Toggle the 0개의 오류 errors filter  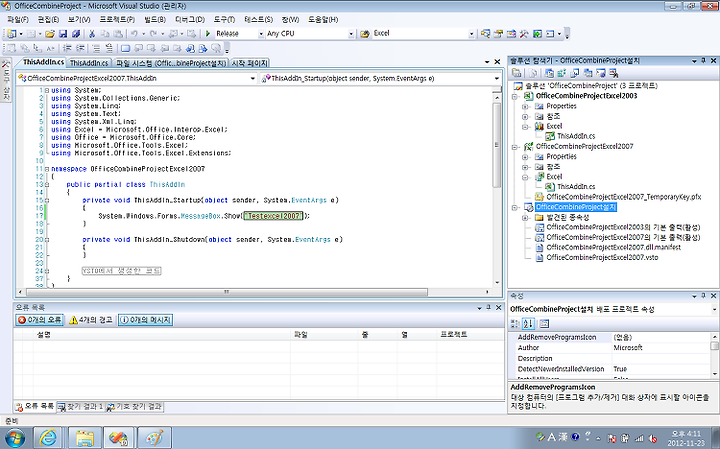pyautogui.click(x=39, y=320)
